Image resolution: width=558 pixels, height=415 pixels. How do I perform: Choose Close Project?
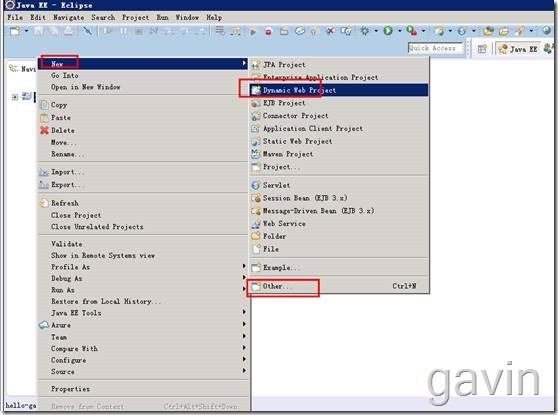click(x=76, y=215)
